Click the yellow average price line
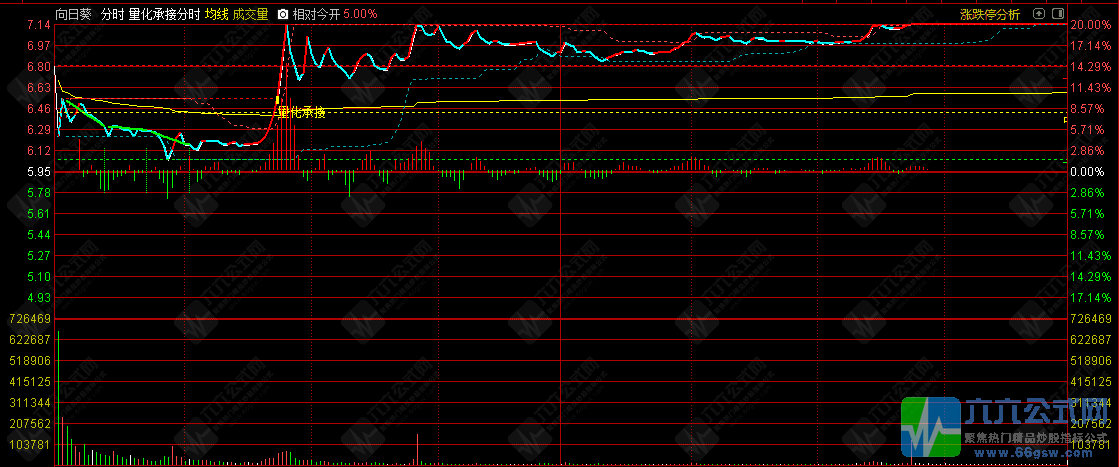The image size is (1119, 467). point(642,99)
